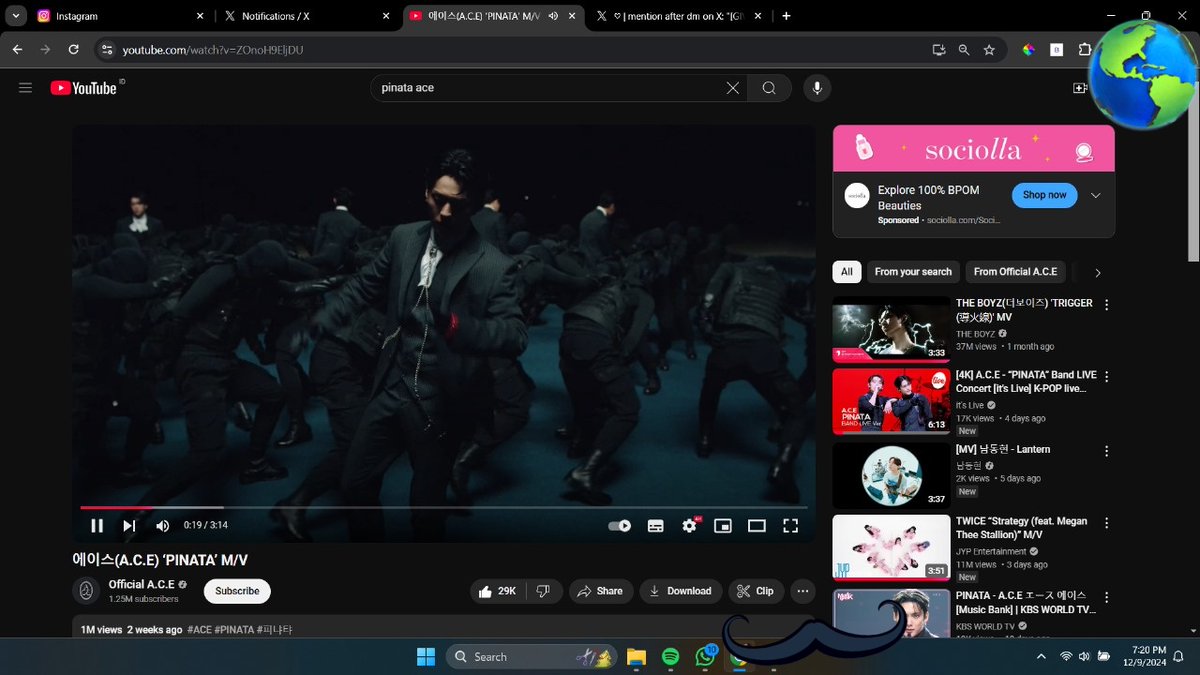This screenshot has height=675, width=1200.
Task: Open Windows Start menu
Action: tap(426, 657)
